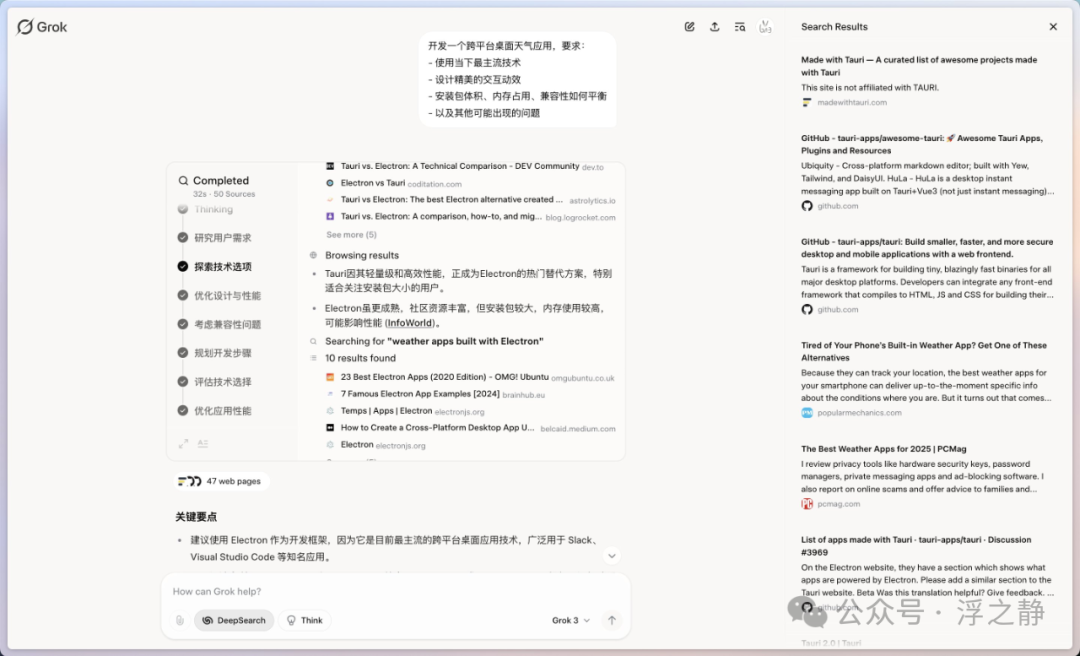Click the pcmag.com source icon
Viewport: 1080px width, 656px height.
click(807, 504)
